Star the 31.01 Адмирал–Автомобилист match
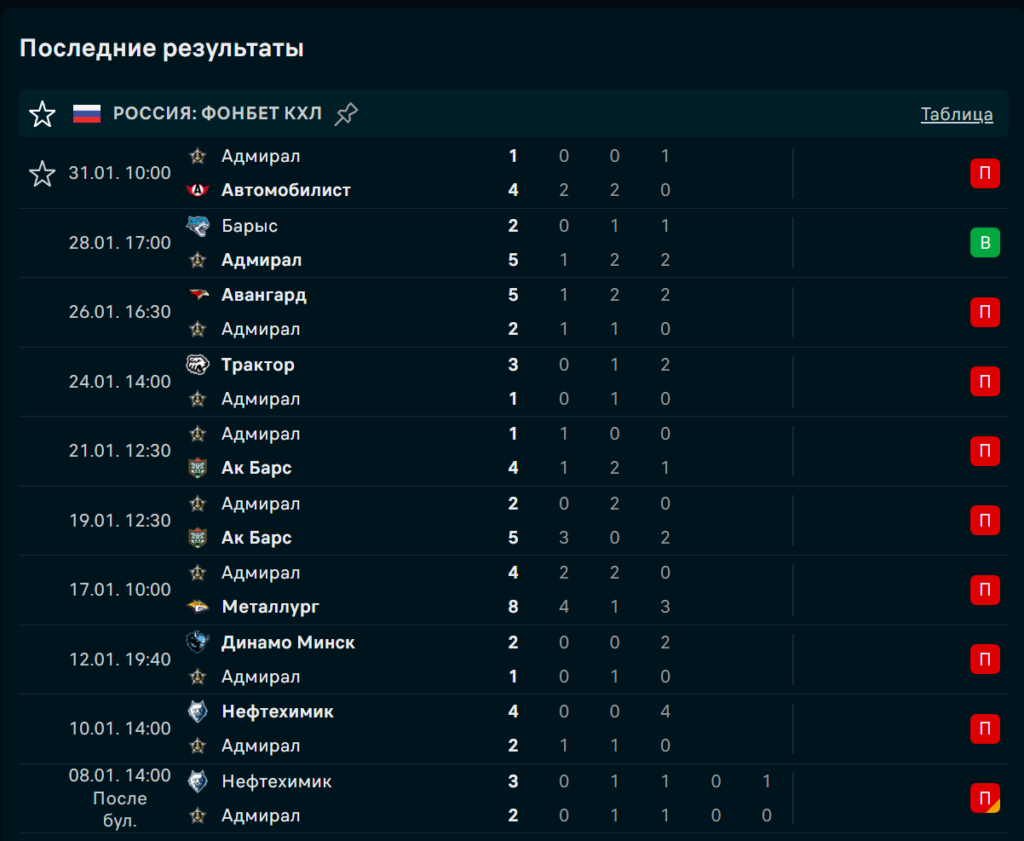 tap(42, 174)
